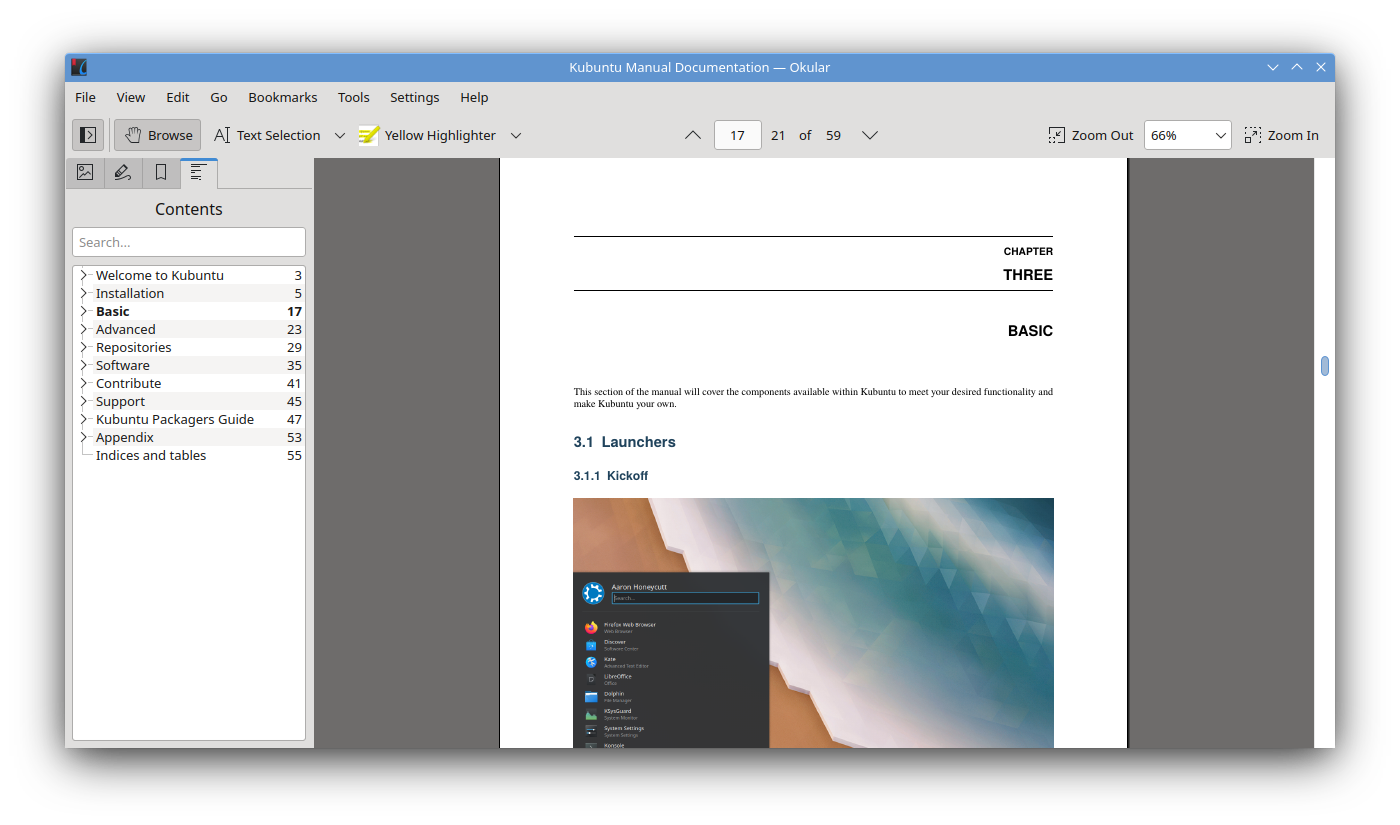Click the Kickoff screenshot image in document
The width and height of the screenshot is (1400, 825).
813,623
